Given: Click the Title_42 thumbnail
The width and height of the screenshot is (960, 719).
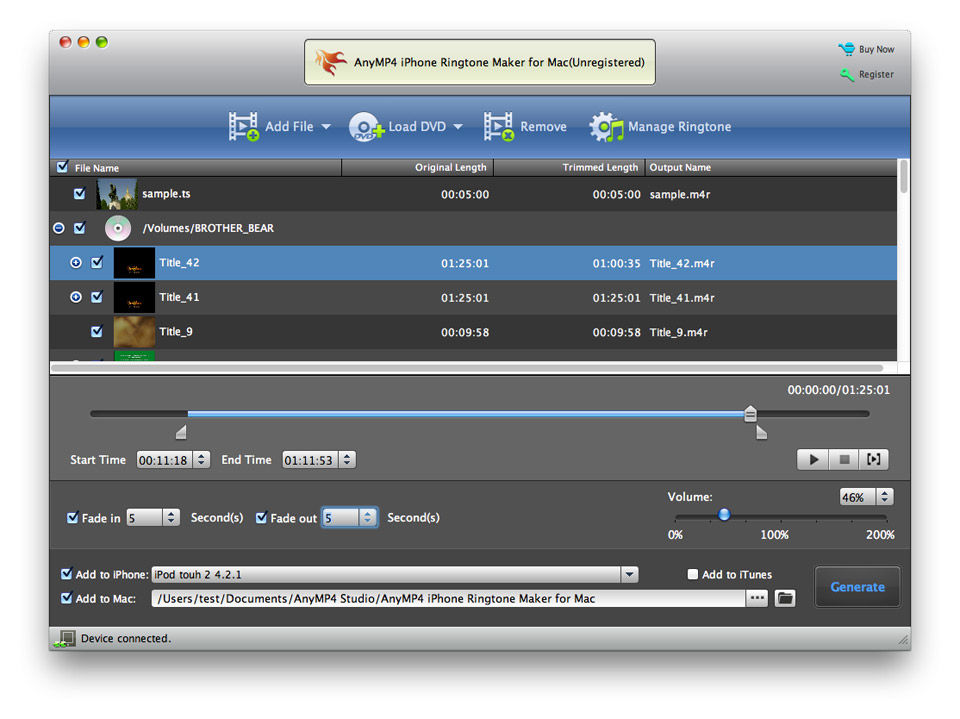Looking at the screenshot, I should pos(134,263).
